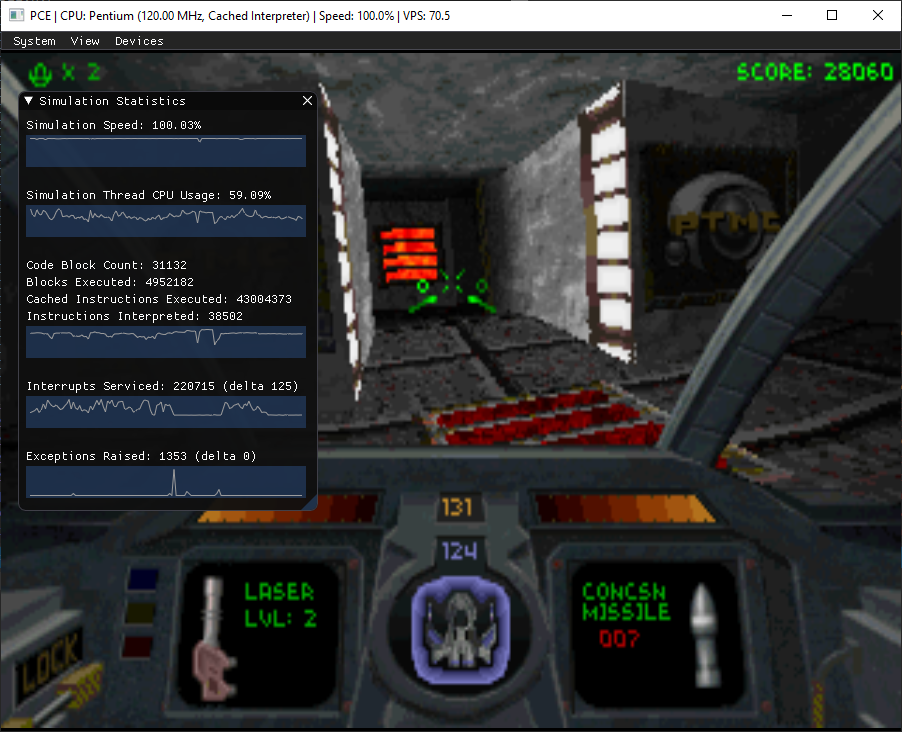Click the Interrupts Serviced graph
Image resolution: width=902 pixels, height=732 pixels.
(x=166, y=412)
